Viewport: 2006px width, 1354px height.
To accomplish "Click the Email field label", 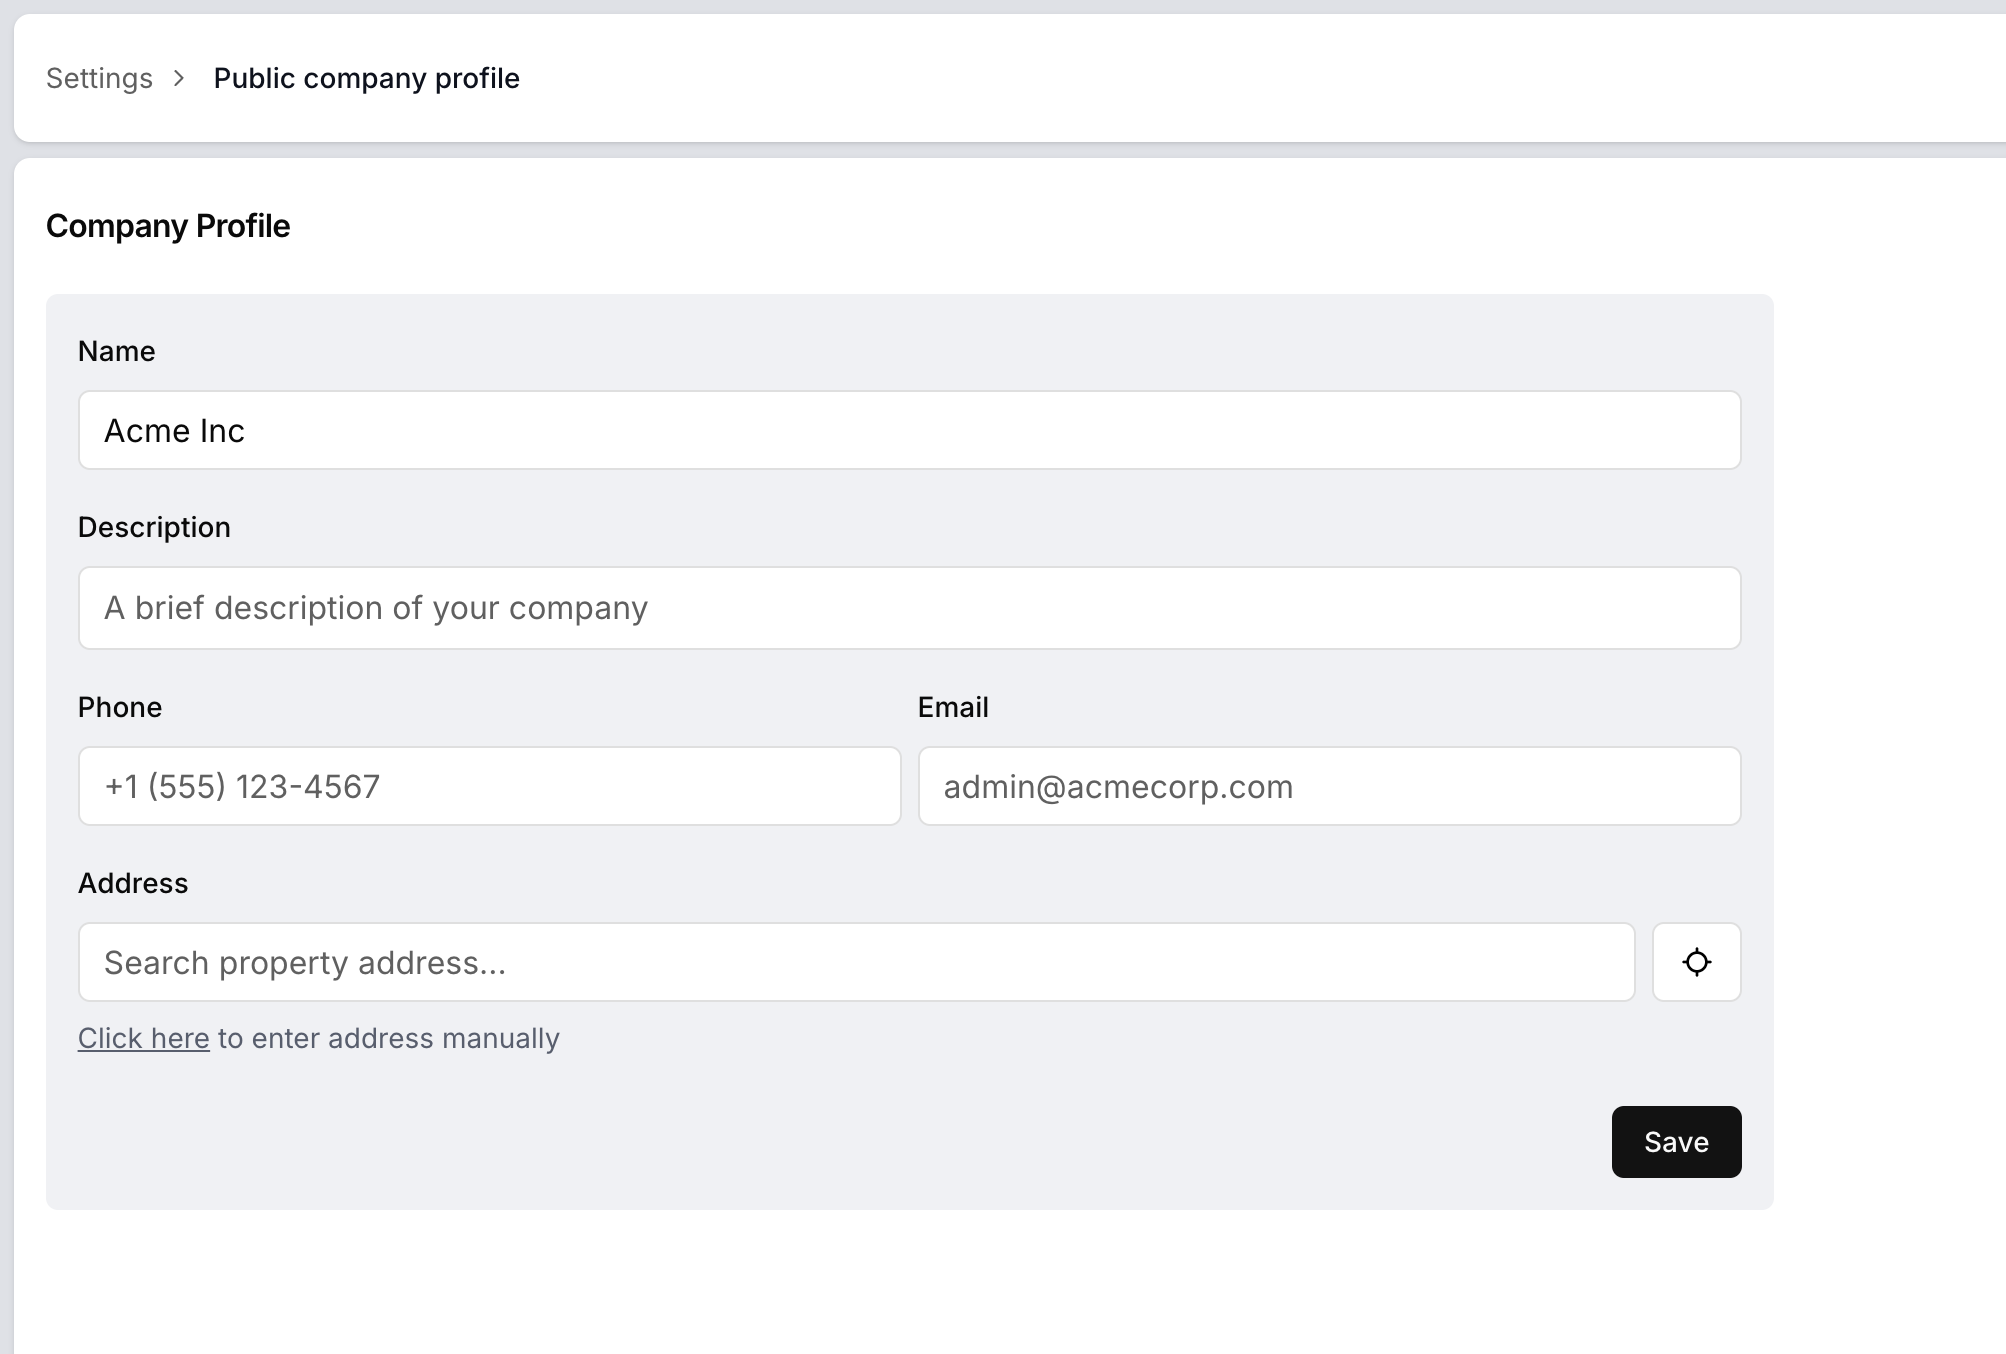I will pos(953,707).
